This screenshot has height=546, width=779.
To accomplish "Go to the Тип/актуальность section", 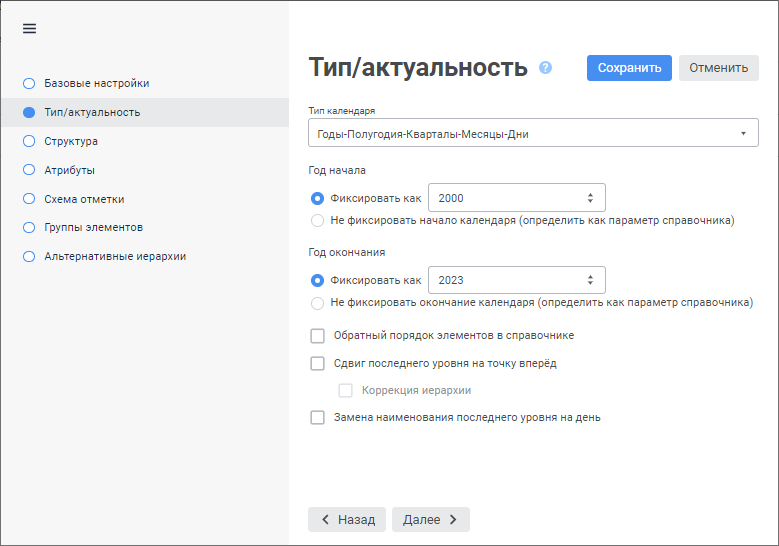I will coord(92,112).
